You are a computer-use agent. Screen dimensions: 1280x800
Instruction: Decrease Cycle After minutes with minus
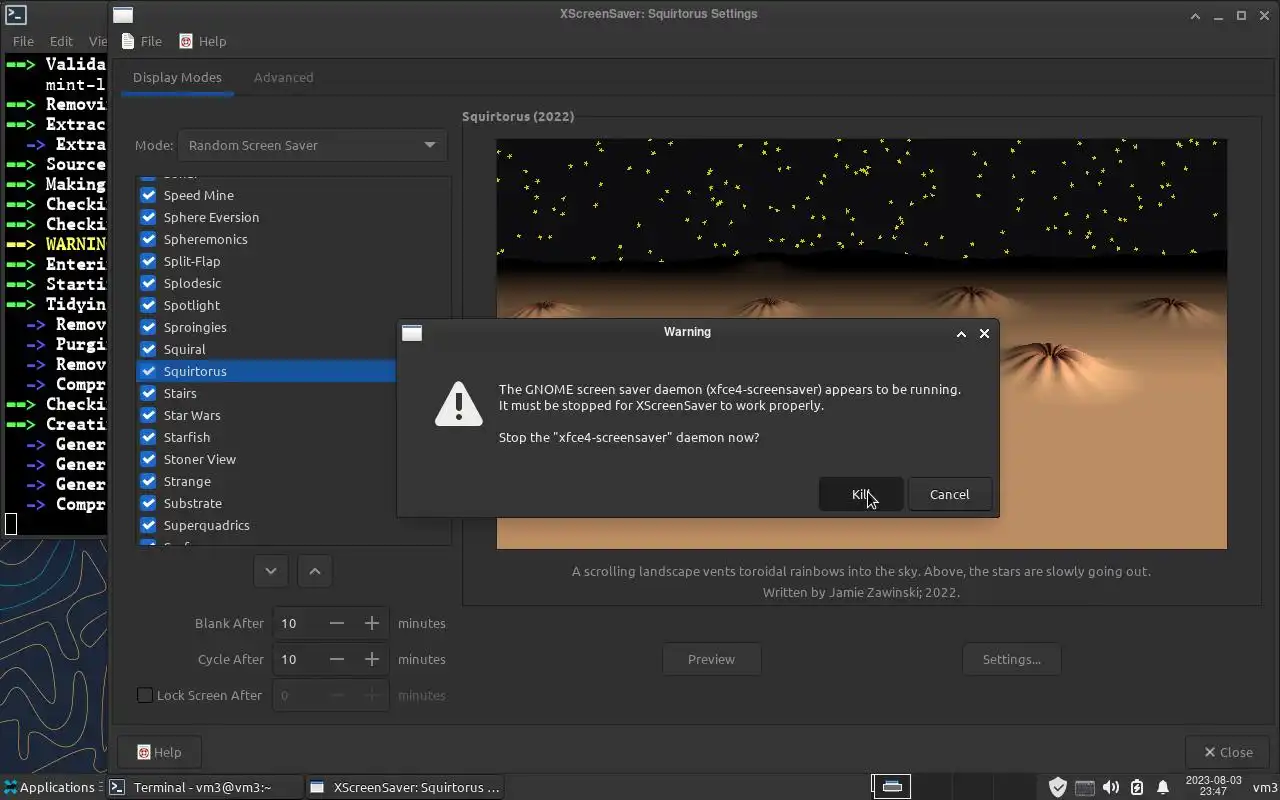click(337, 659)
